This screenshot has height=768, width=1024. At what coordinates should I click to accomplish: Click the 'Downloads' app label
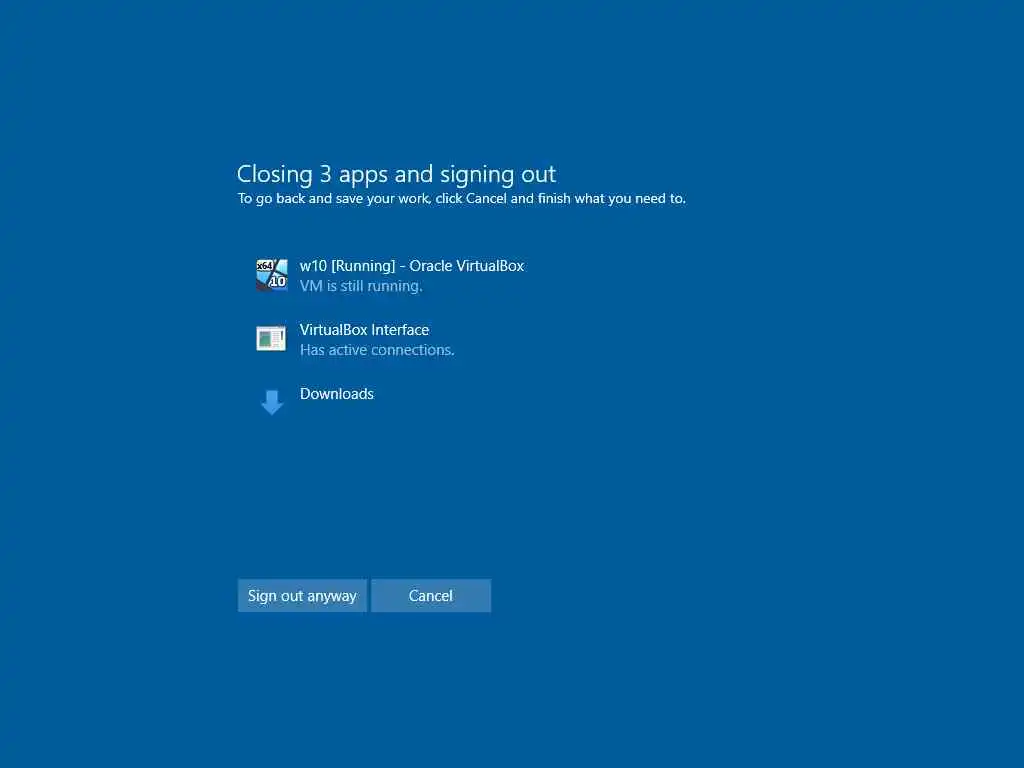pyautogui.click(x=337, y=394)
